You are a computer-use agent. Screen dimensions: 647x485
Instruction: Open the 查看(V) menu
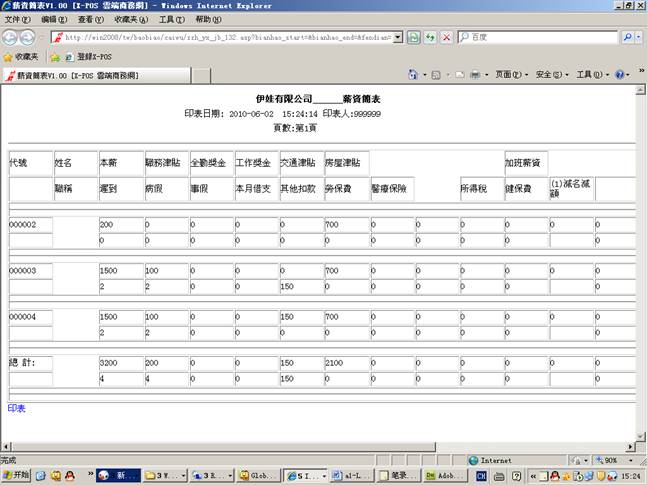90,19
